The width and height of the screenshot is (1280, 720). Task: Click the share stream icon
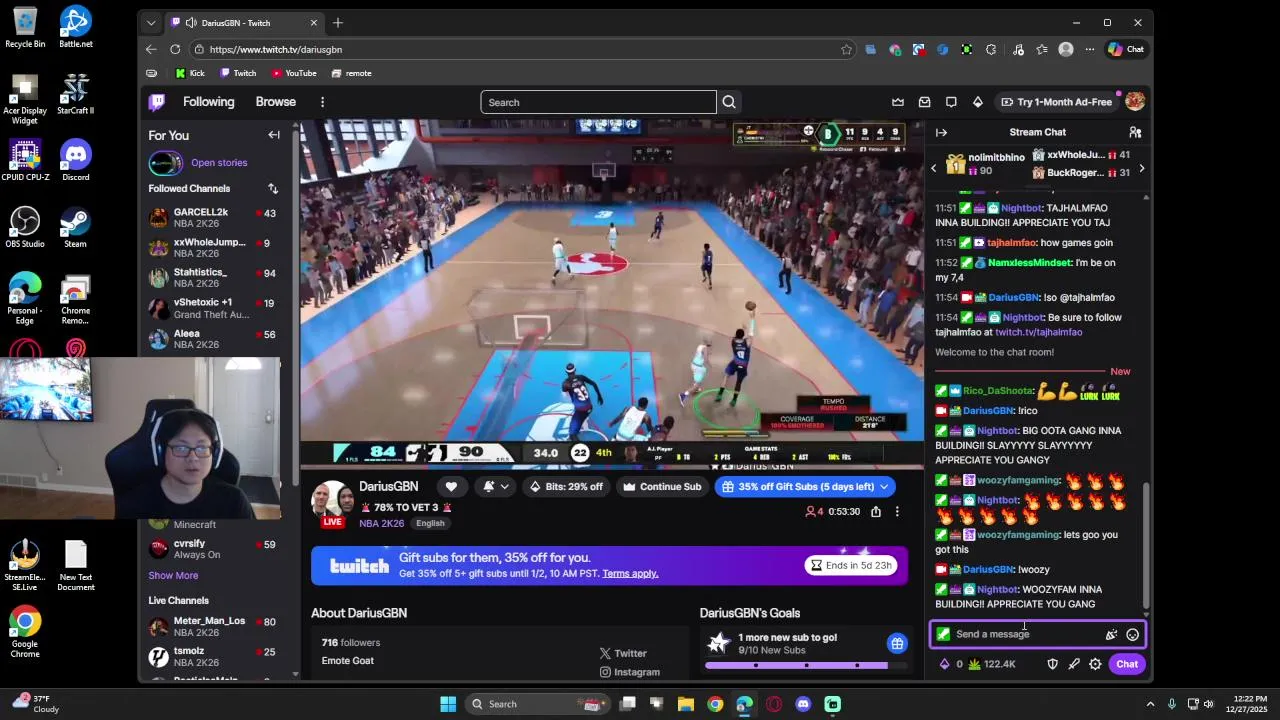tap(876, 511)
